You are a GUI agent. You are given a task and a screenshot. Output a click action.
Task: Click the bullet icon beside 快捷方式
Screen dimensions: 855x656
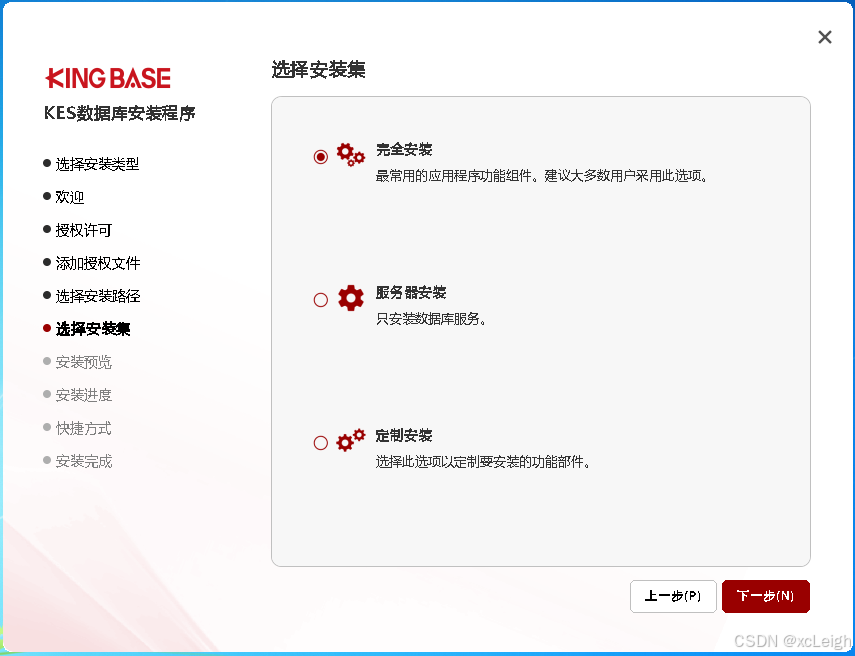point(45,428)
